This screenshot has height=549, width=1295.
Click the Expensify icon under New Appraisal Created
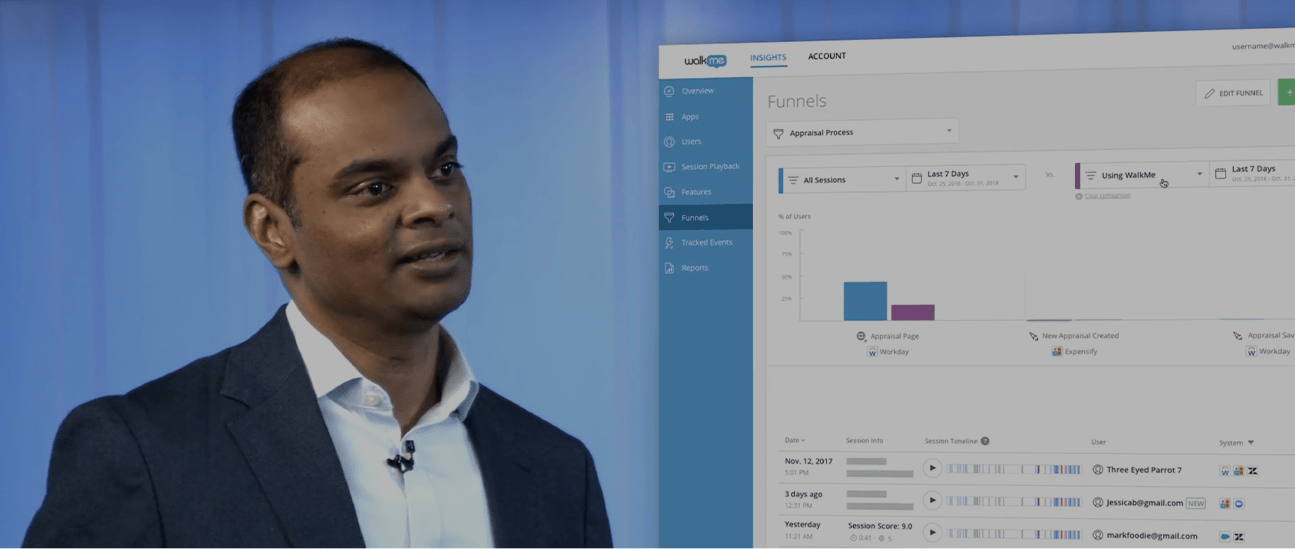[1057, 352]
